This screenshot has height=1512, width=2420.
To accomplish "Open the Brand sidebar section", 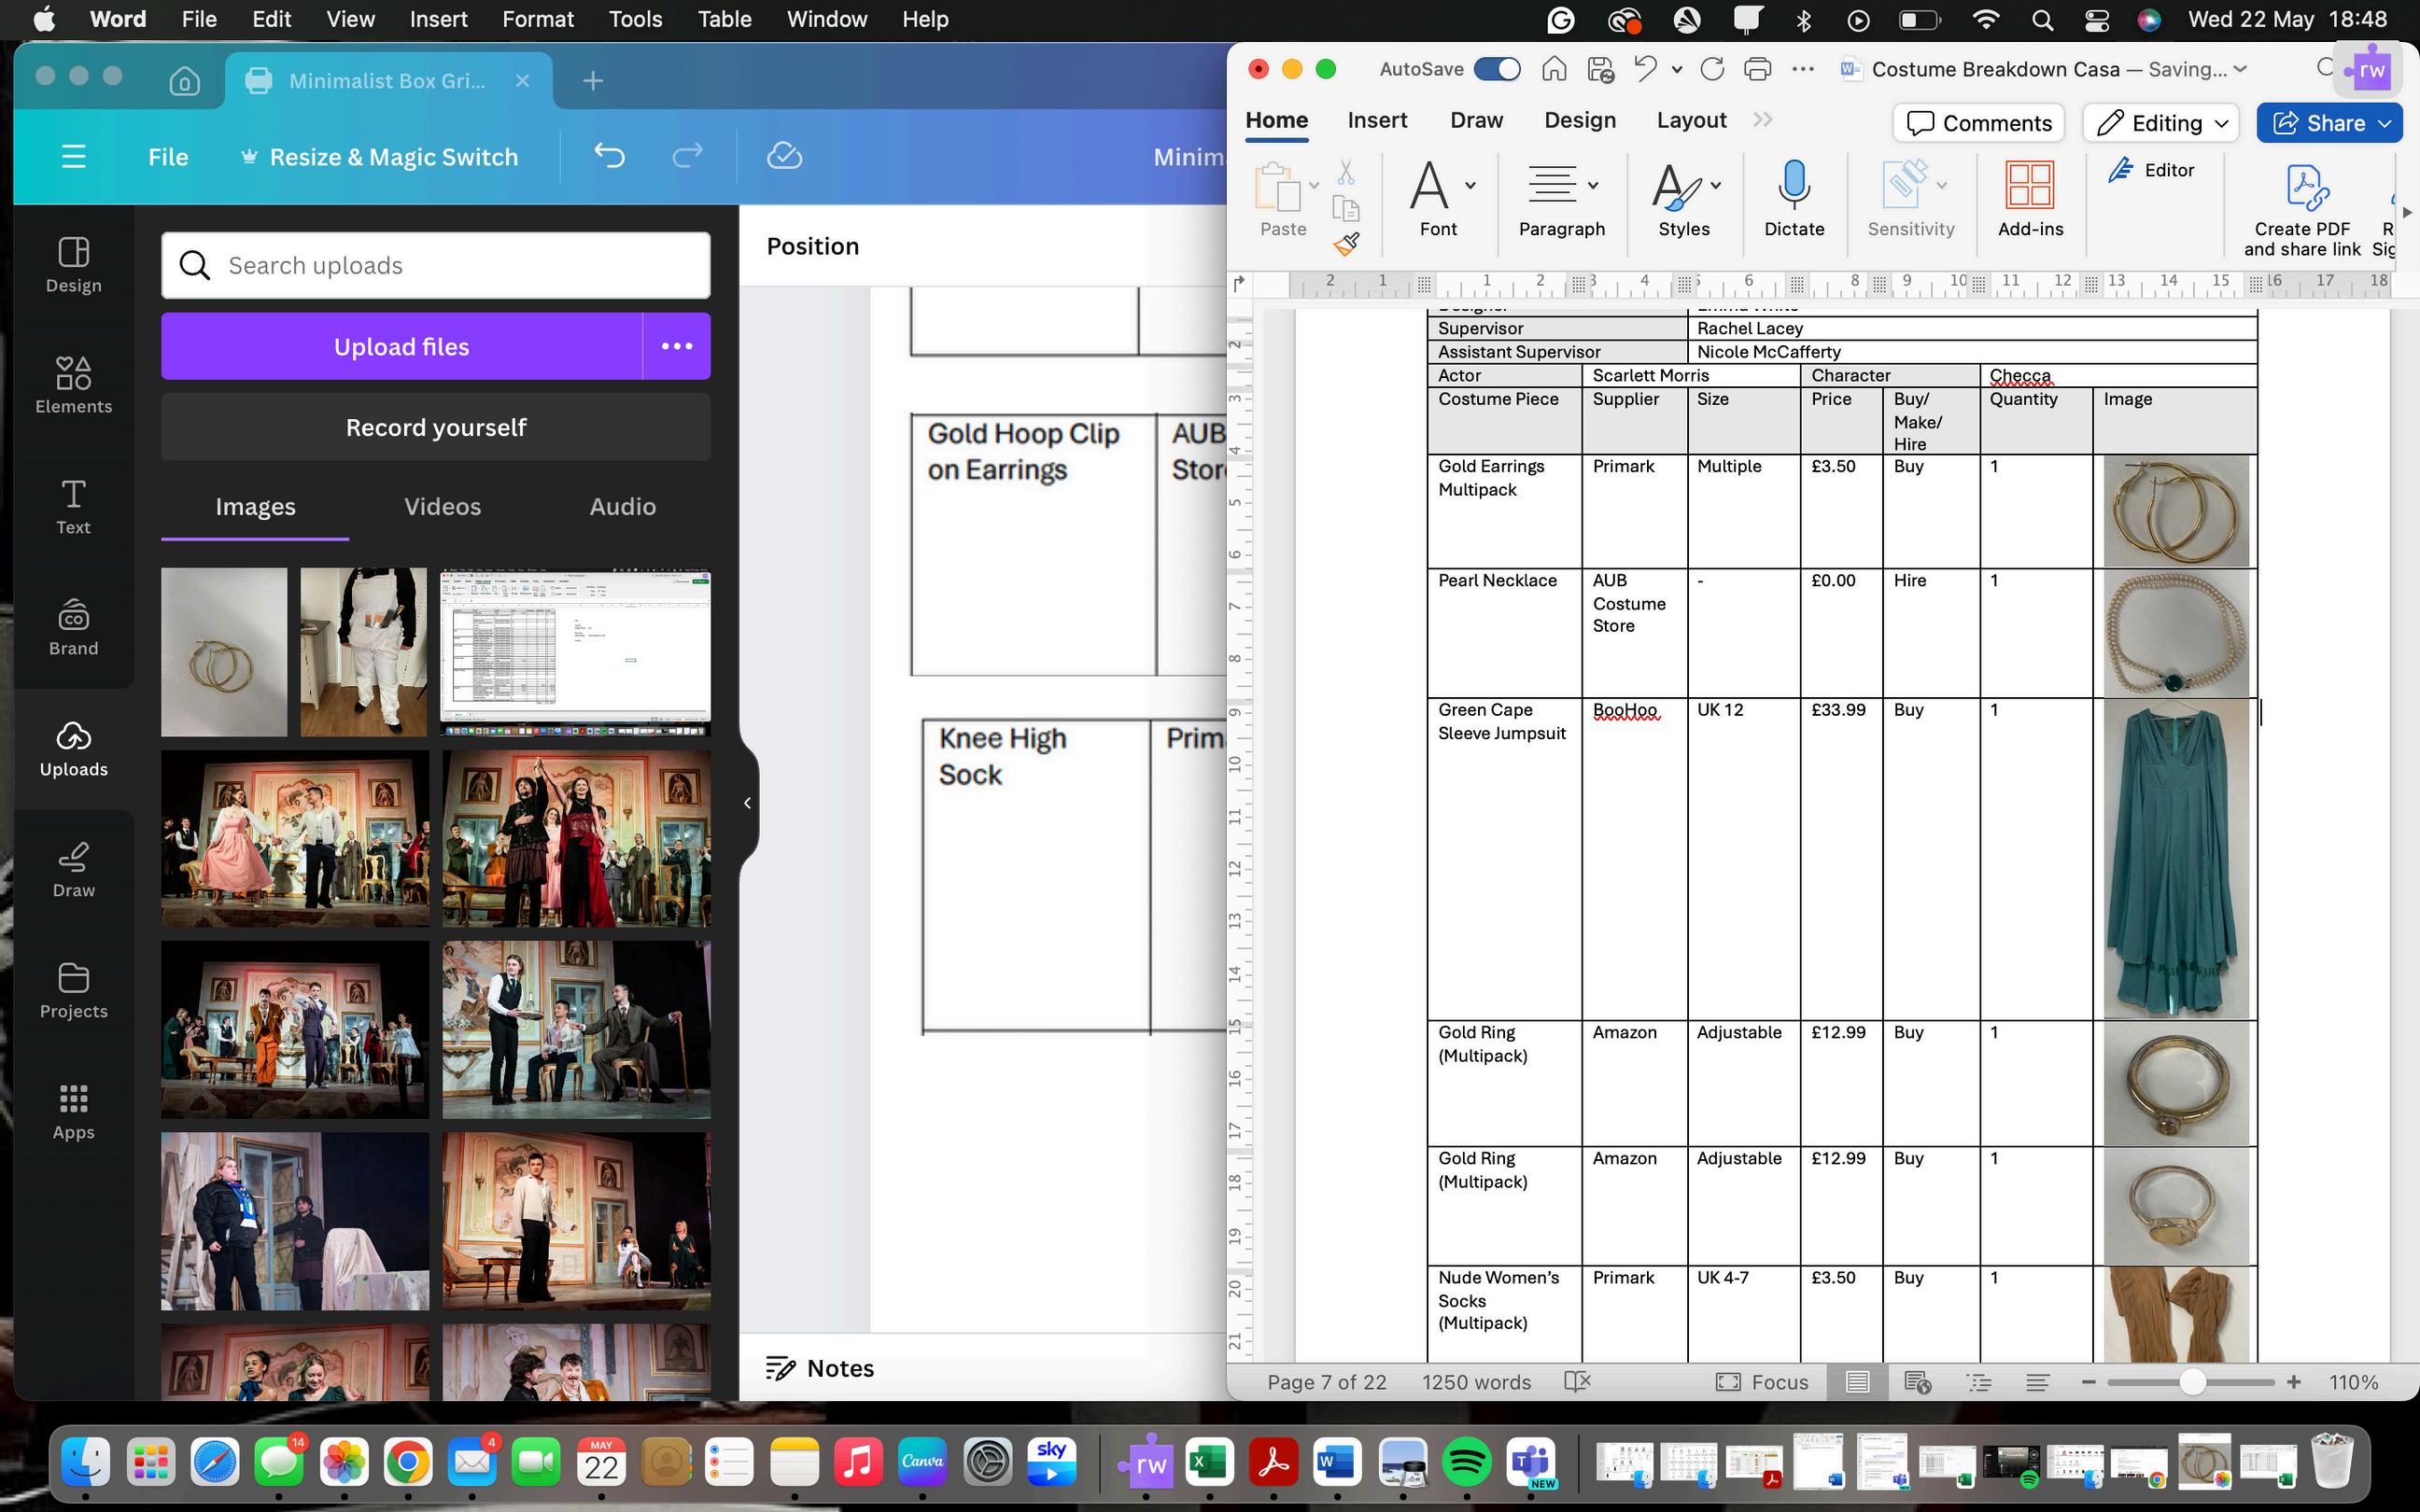I will tap(73, 627).
